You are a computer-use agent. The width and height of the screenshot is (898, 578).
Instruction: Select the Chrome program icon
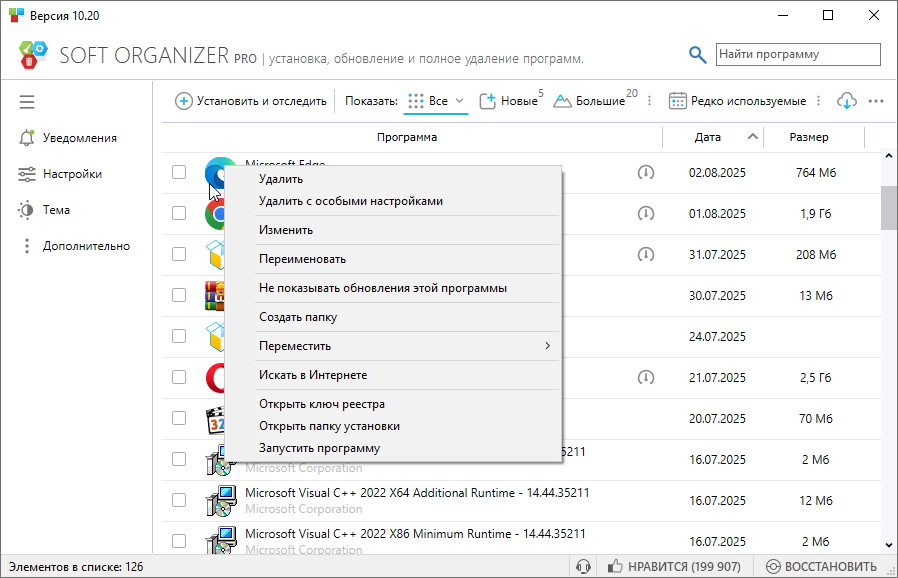pos(215,214)
